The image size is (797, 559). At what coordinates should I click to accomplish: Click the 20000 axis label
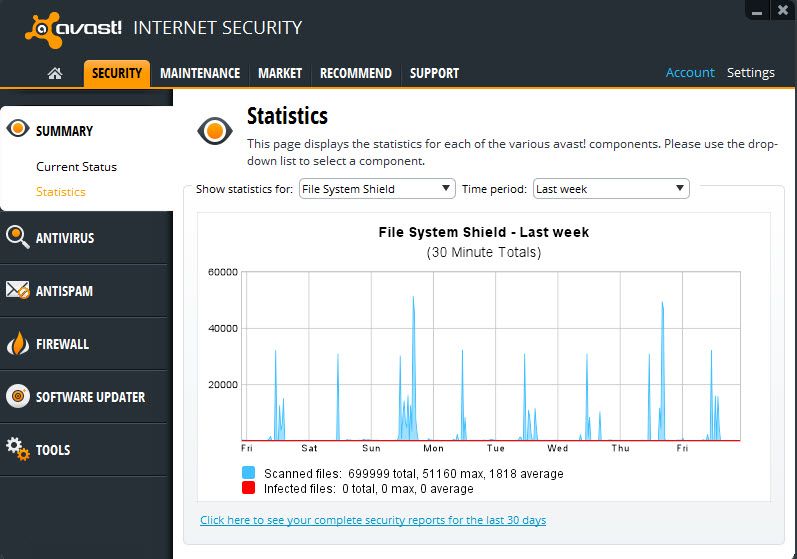click(223, 385)
